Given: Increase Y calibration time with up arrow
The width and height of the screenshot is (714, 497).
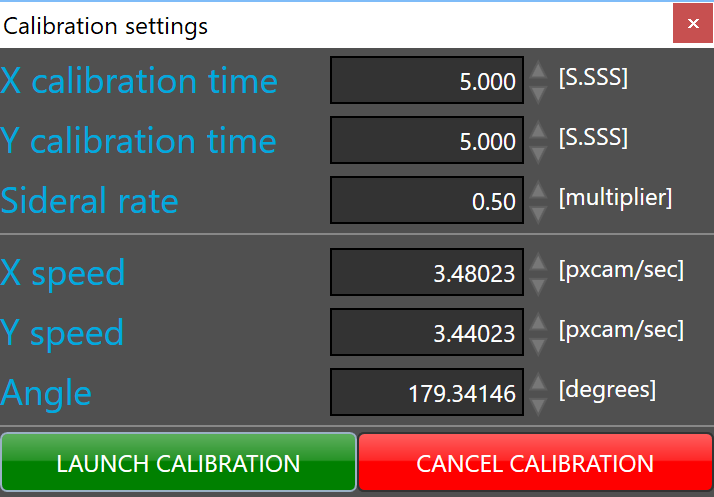Looking at the screenshot, I should (538, 130).
